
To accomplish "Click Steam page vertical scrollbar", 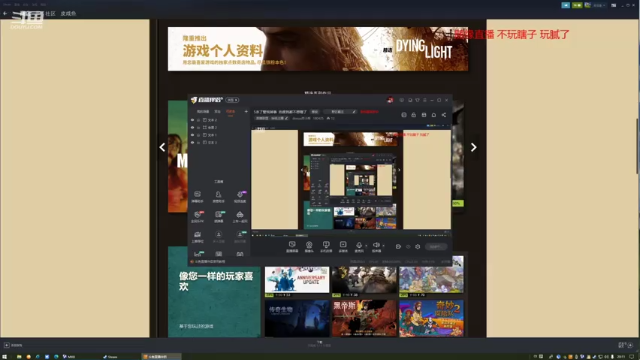I will coord(638,145).
